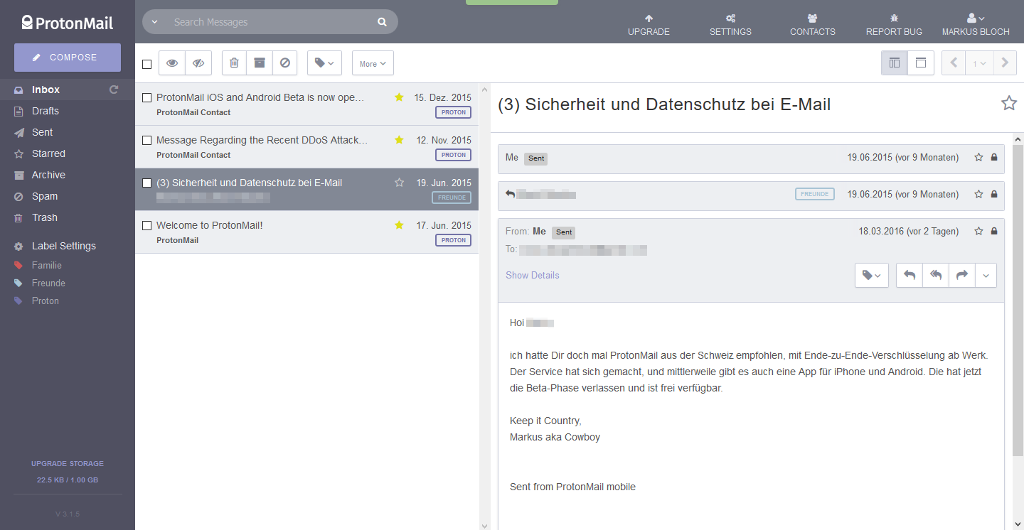Tick the select-all checkbox in toolbar

147,64
